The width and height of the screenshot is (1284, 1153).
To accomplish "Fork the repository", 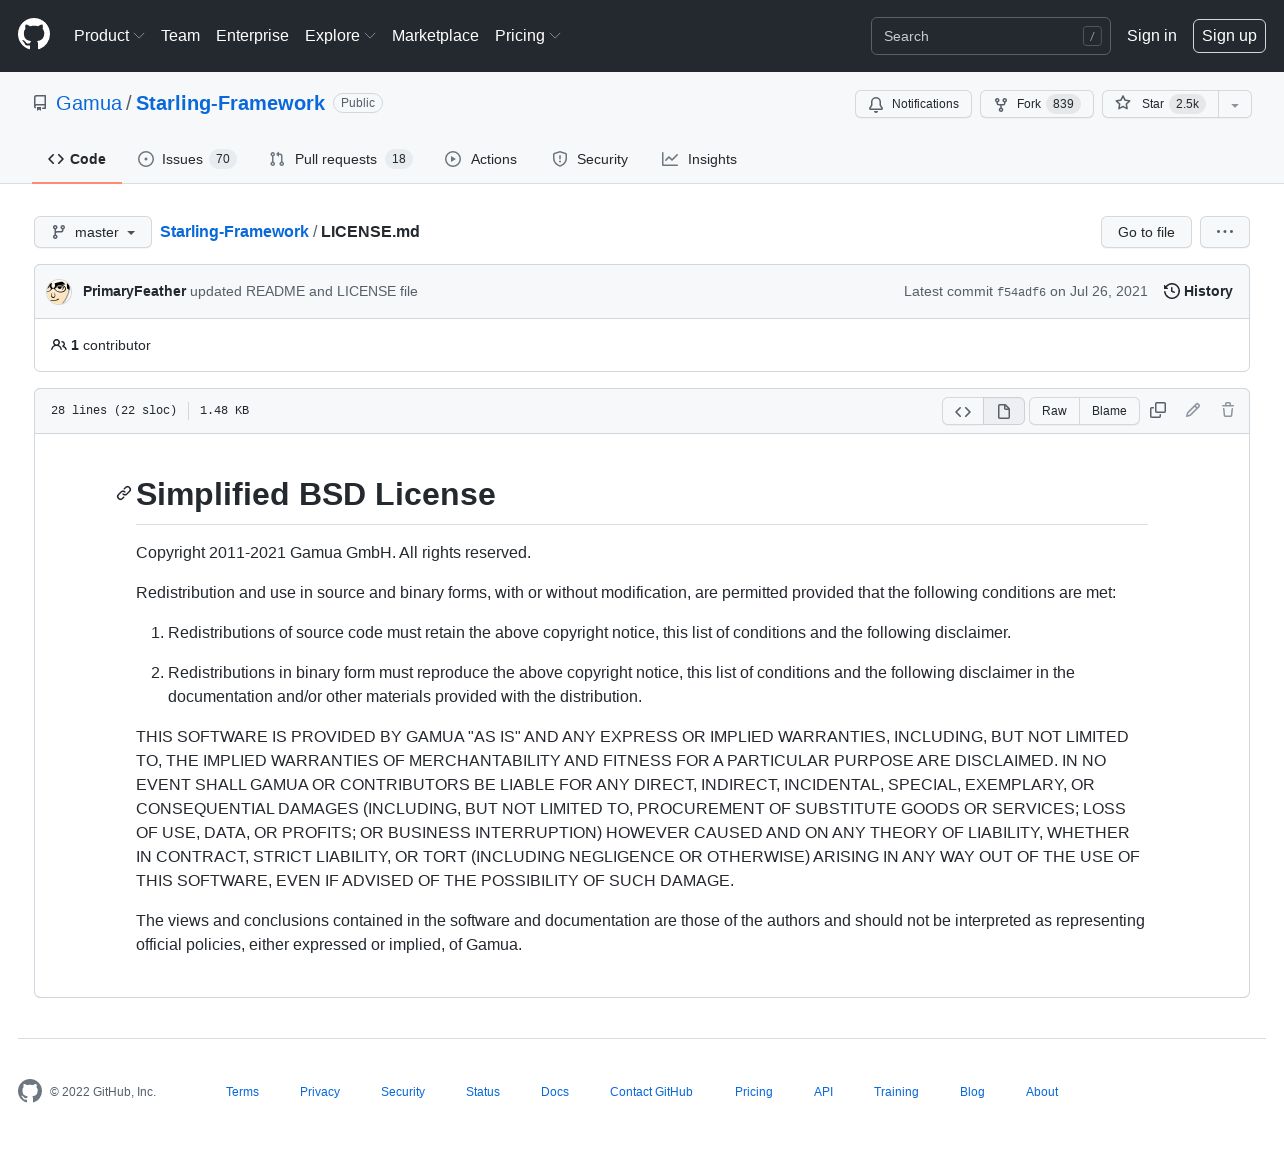I will point(1037,104).
